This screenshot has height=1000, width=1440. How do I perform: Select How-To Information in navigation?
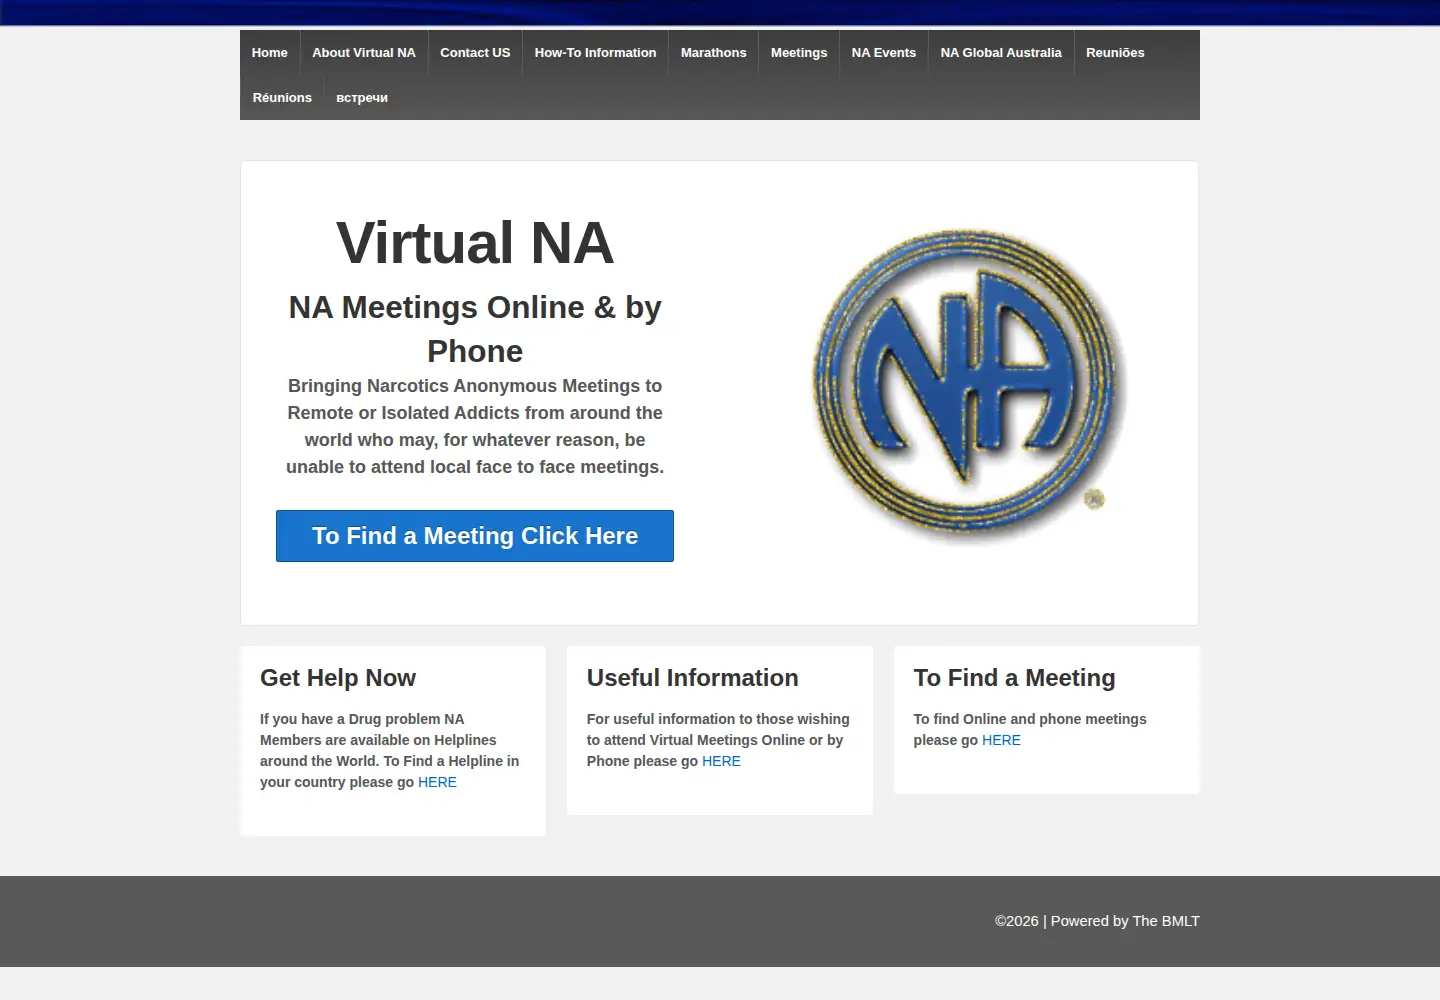[x=595, y=53]
